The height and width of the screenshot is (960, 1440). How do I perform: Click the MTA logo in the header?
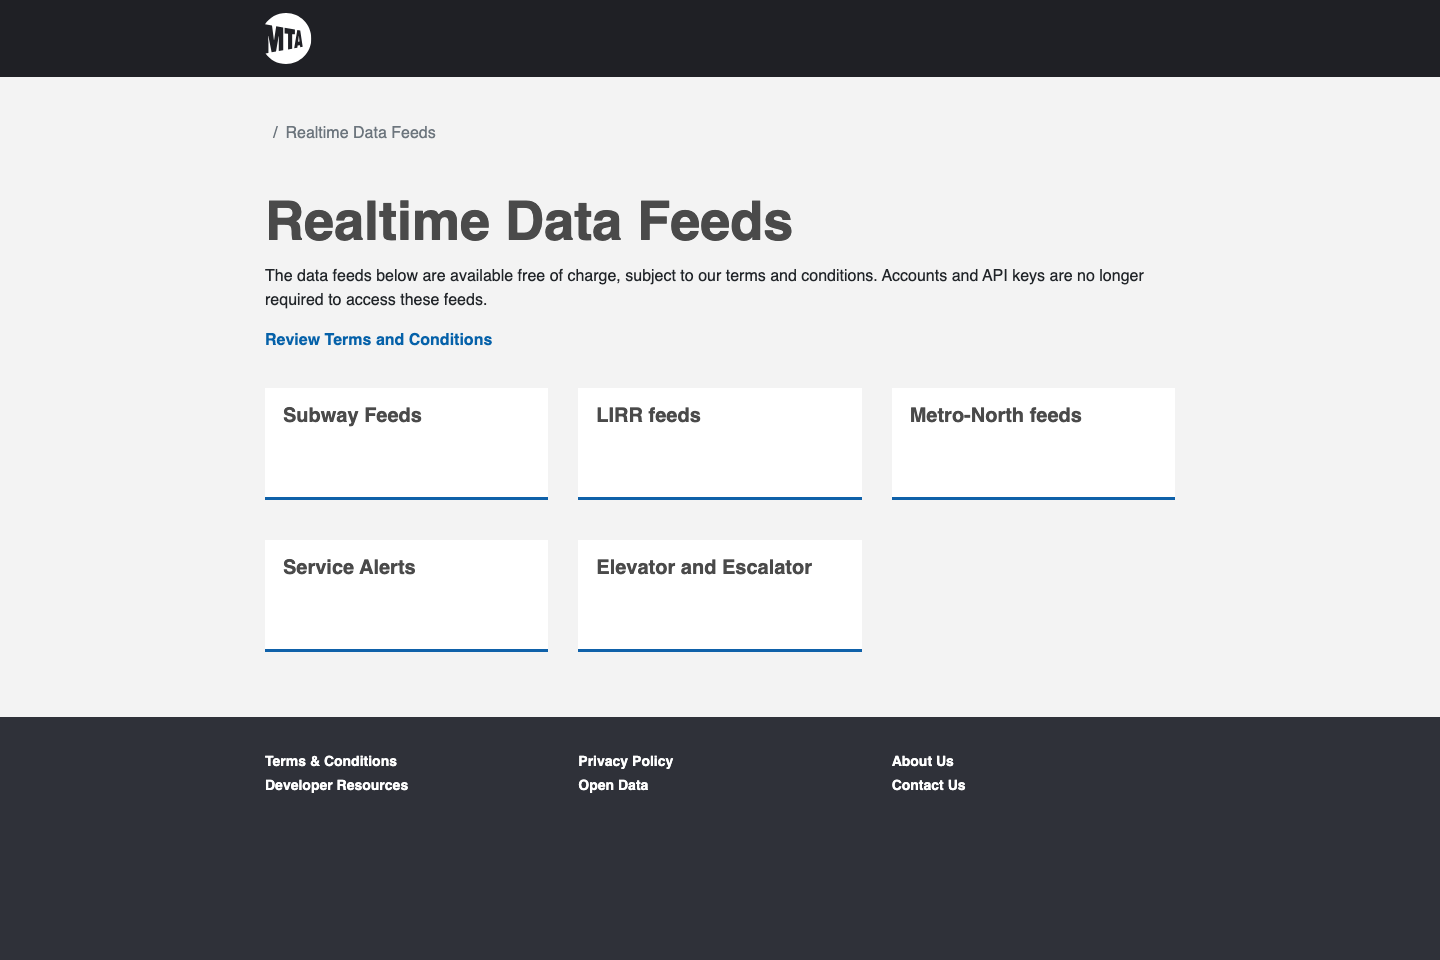288,39
